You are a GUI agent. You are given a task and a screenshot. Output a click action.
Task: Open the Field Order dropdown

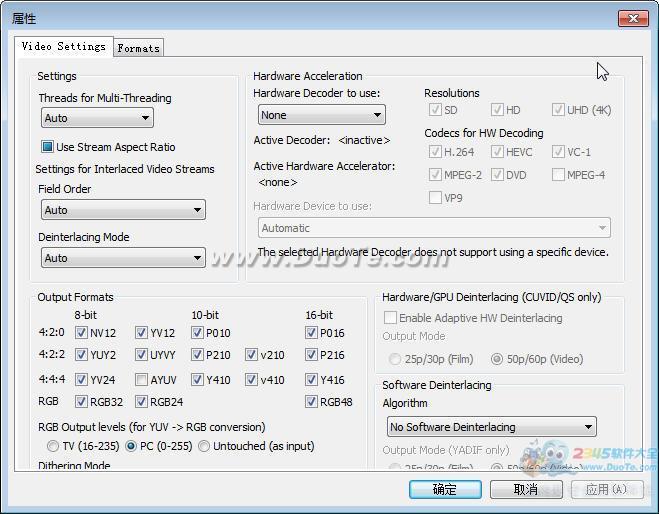click(123, 210)
